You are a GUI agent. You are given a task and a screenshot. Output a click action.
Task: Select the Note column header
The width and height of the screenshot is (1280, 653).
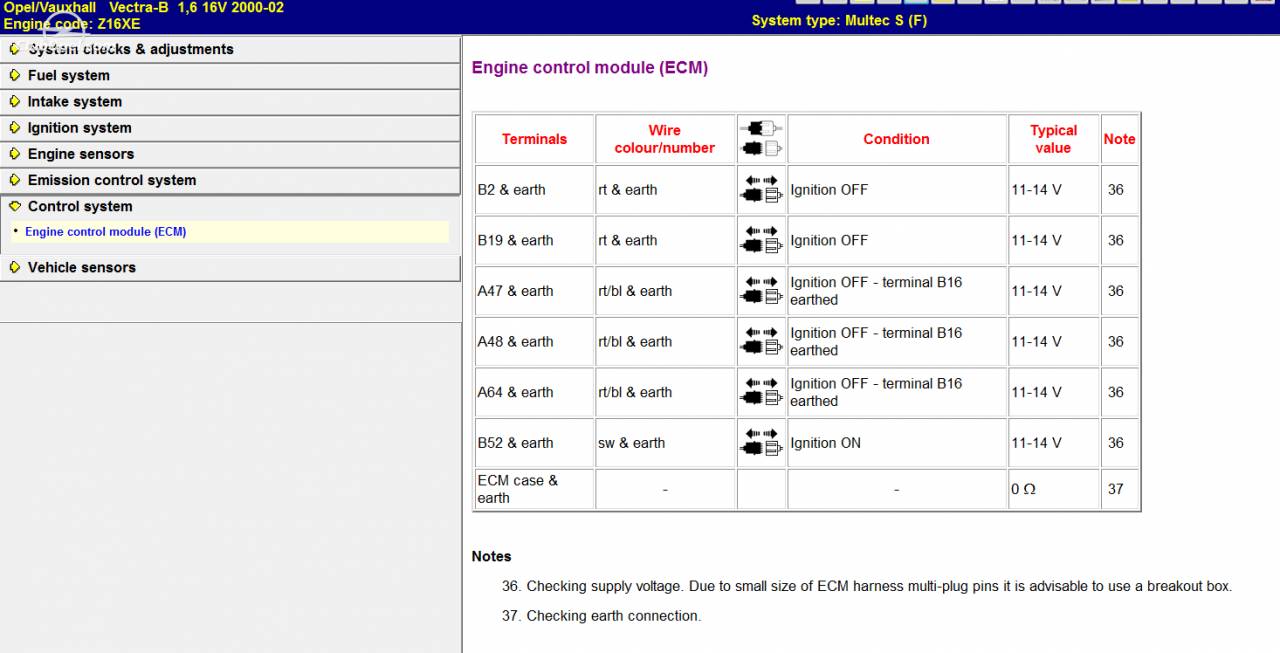pyautogui.click(x=1119, y=139)
